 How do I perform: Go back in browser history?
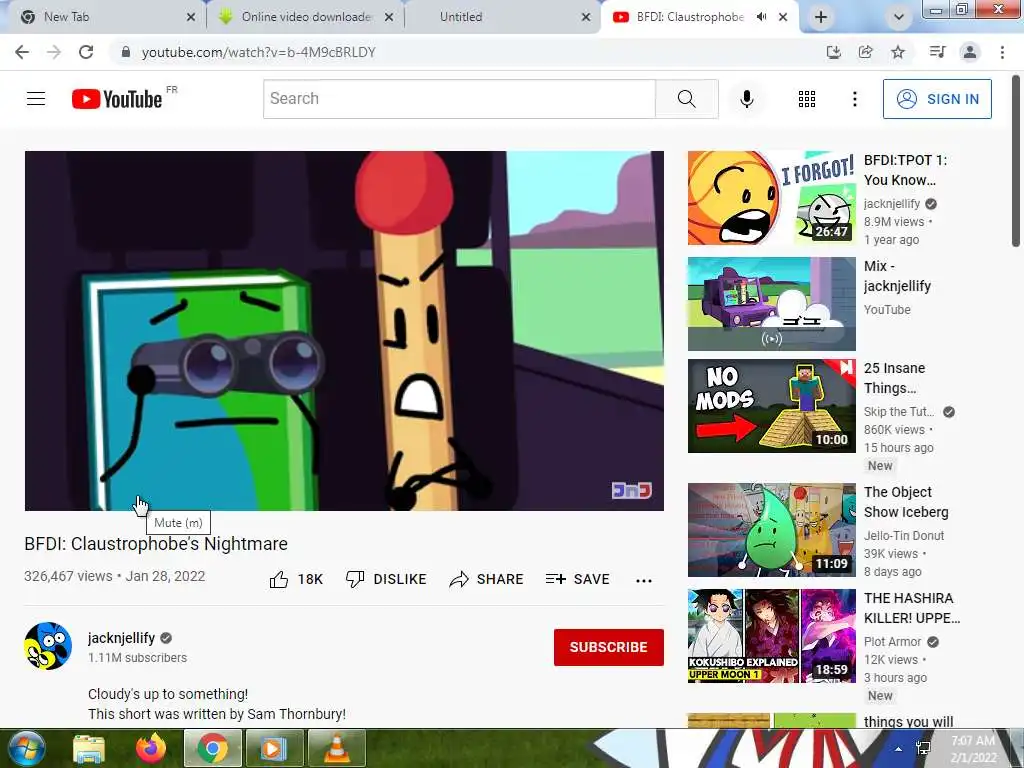point(22,52)
